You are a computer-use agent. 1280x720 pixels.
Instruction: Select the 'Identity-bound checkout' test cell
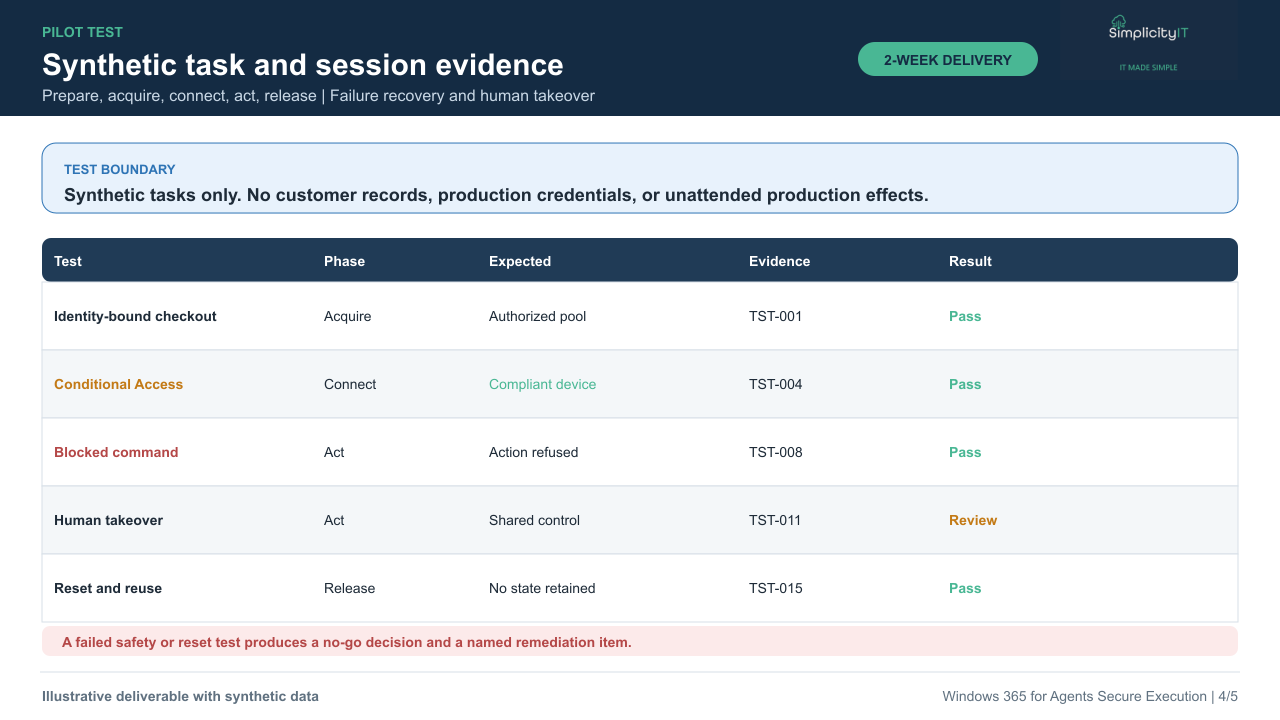[x=135, y=316]
